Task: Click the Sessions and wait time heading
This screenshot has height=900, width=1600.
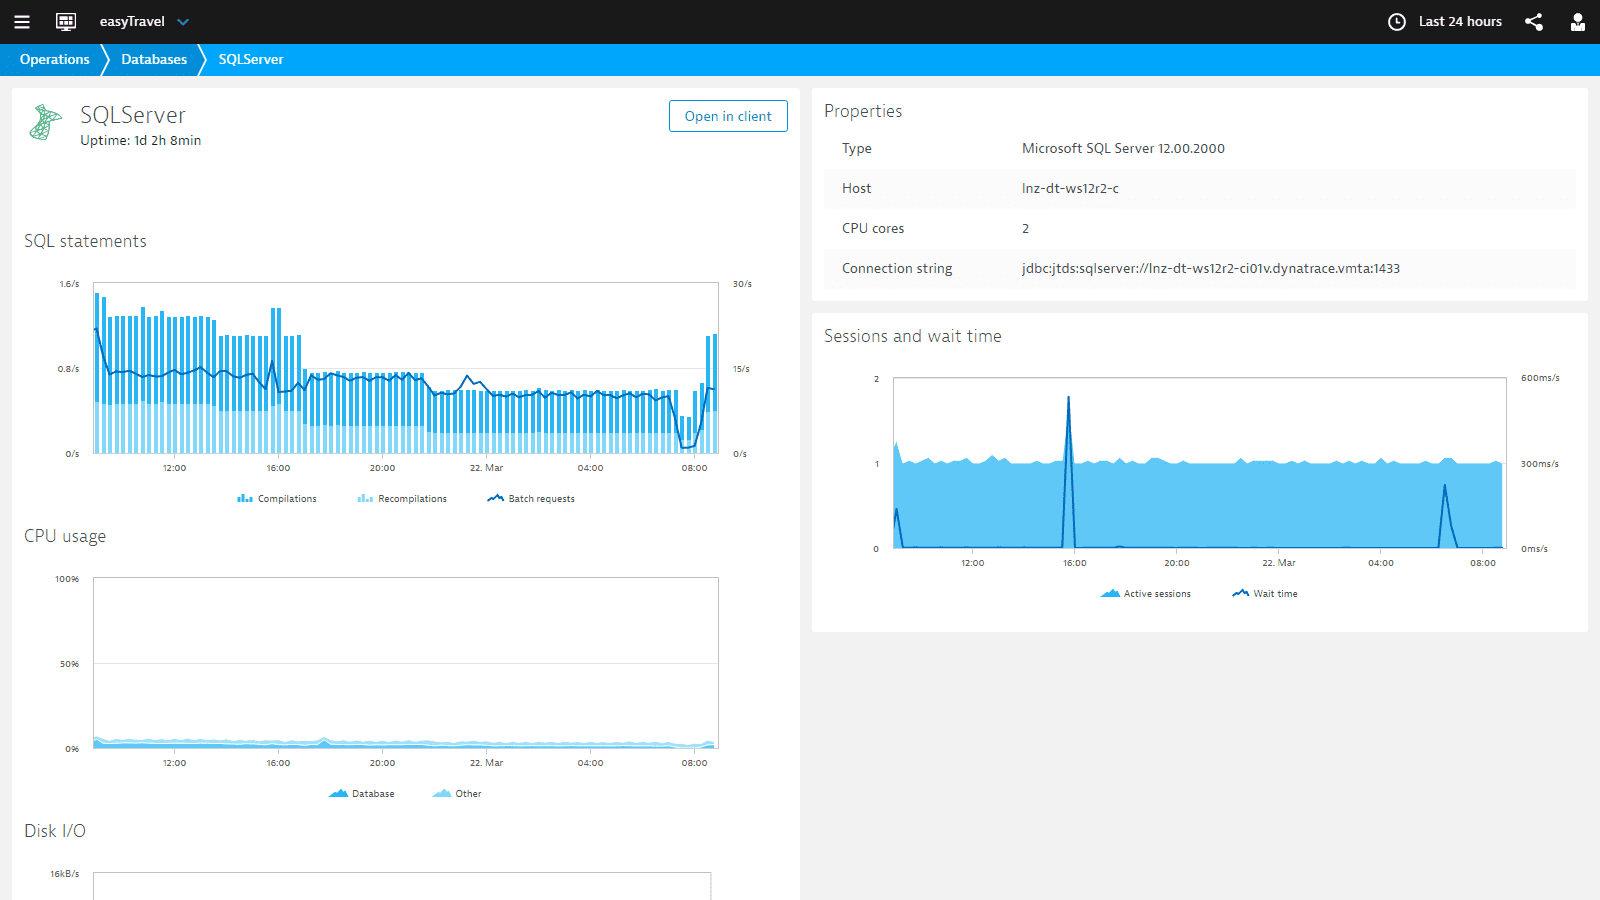Action: tap(912, 336)
